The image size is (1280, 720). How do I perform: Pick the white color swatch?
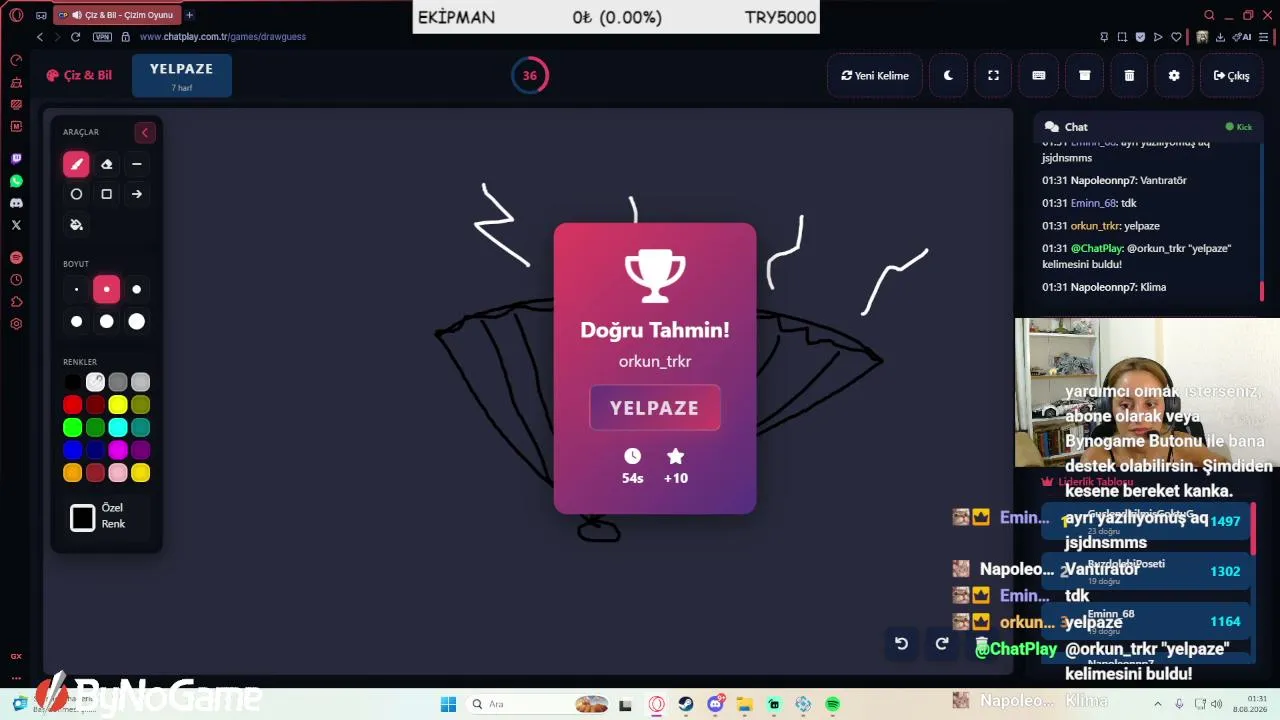point(95,382)
